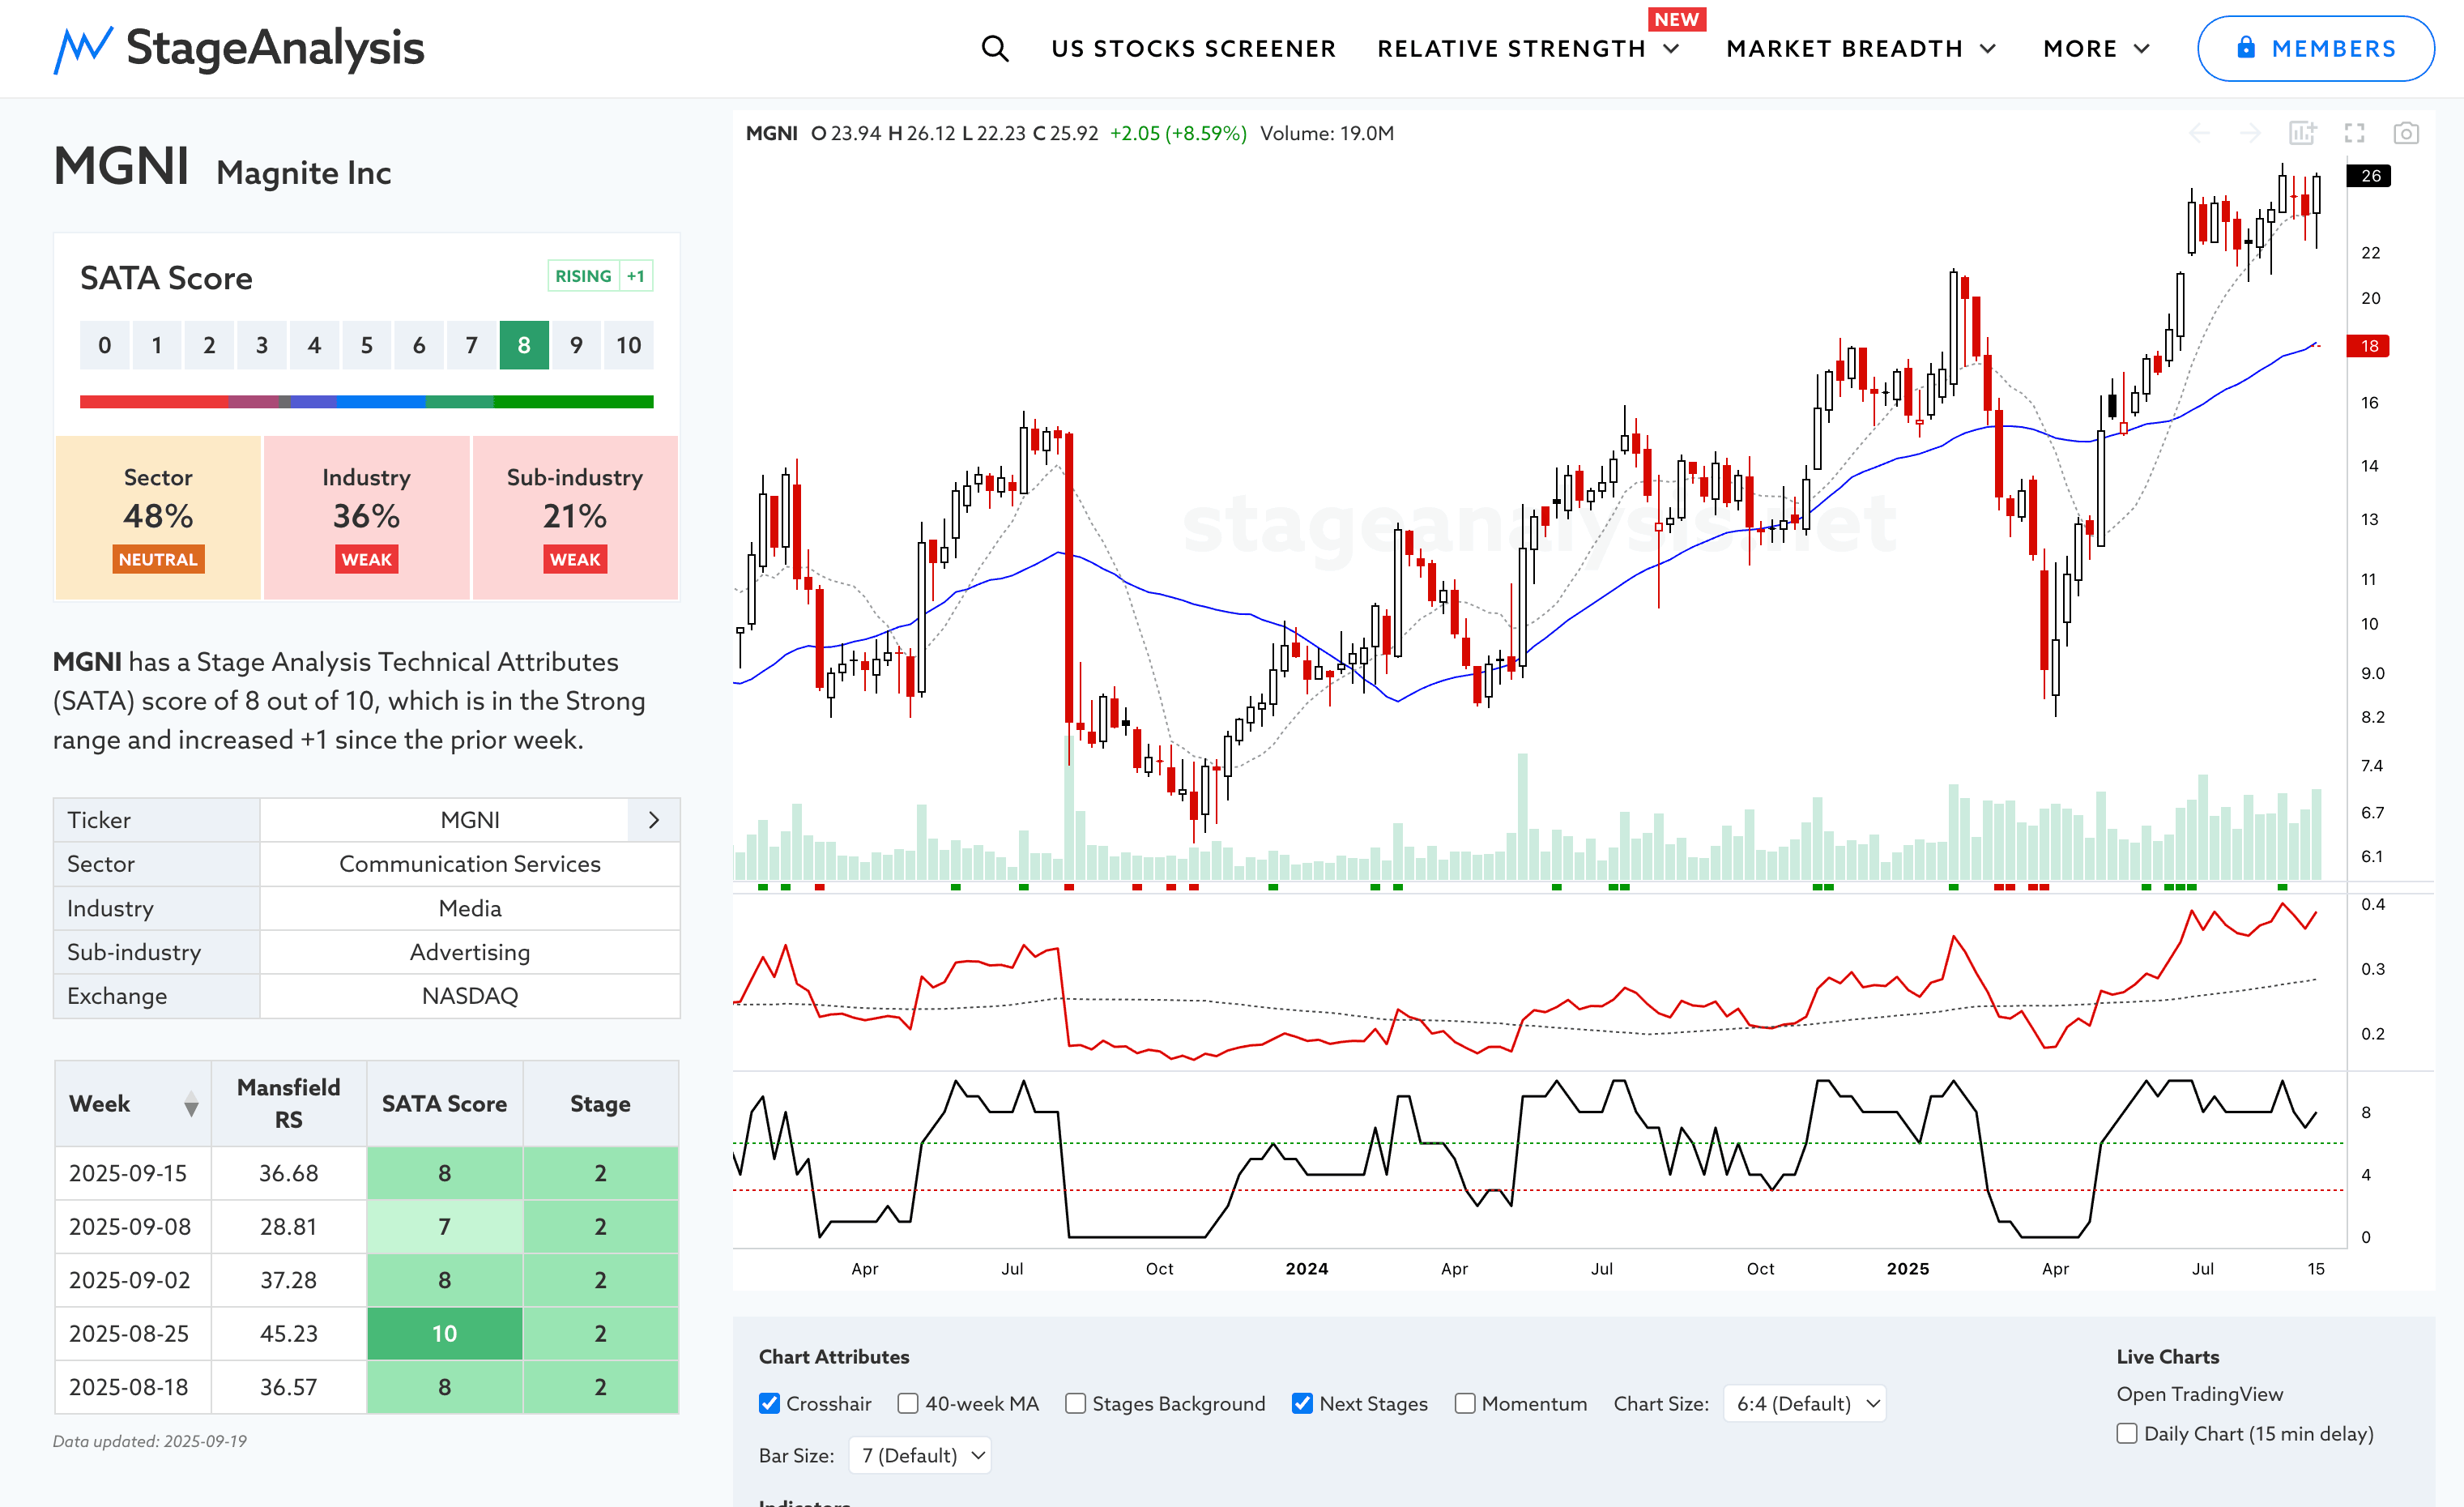Viewport: 2464px width, 1507px height.
Task: Click the Sector 48% Neutral card
Action: (158, 517)
